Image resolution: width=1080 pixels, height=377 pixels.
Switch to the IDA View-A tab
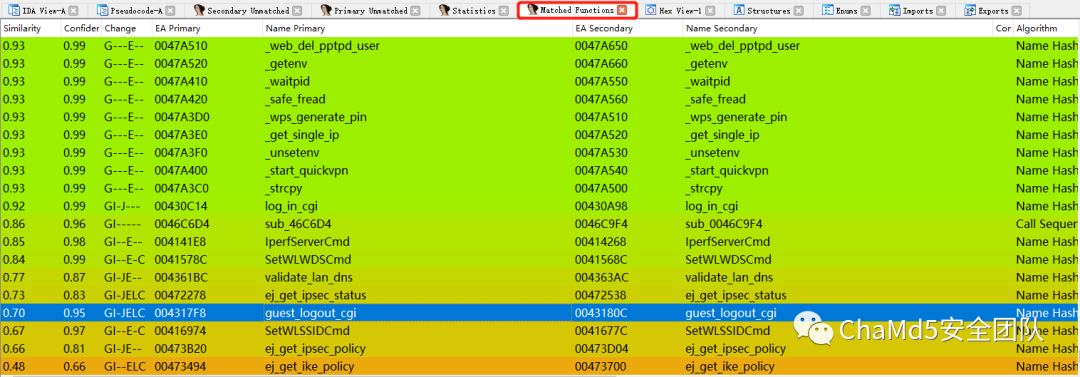pyautogui.click(x=43, y=10)
